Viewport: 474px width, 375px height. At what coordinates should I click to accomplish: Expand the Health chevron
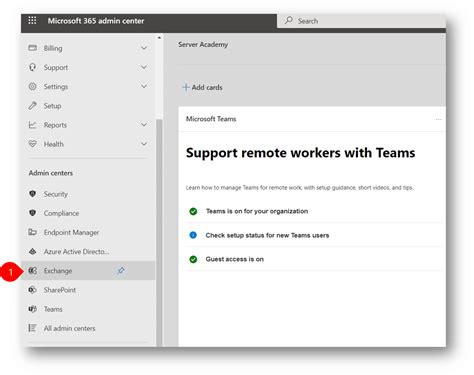144,144
